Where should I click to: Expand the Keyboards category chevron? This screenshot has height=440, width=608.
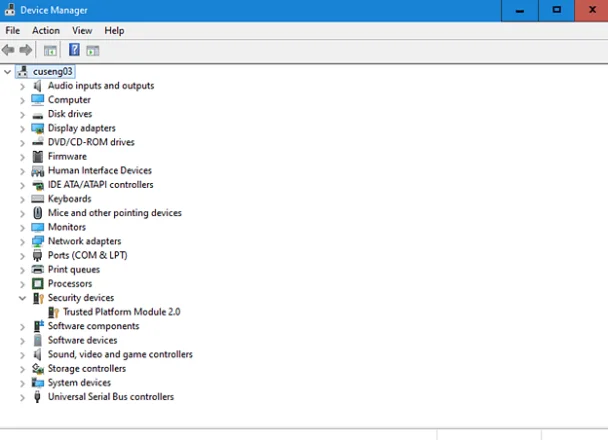[22, 199]
